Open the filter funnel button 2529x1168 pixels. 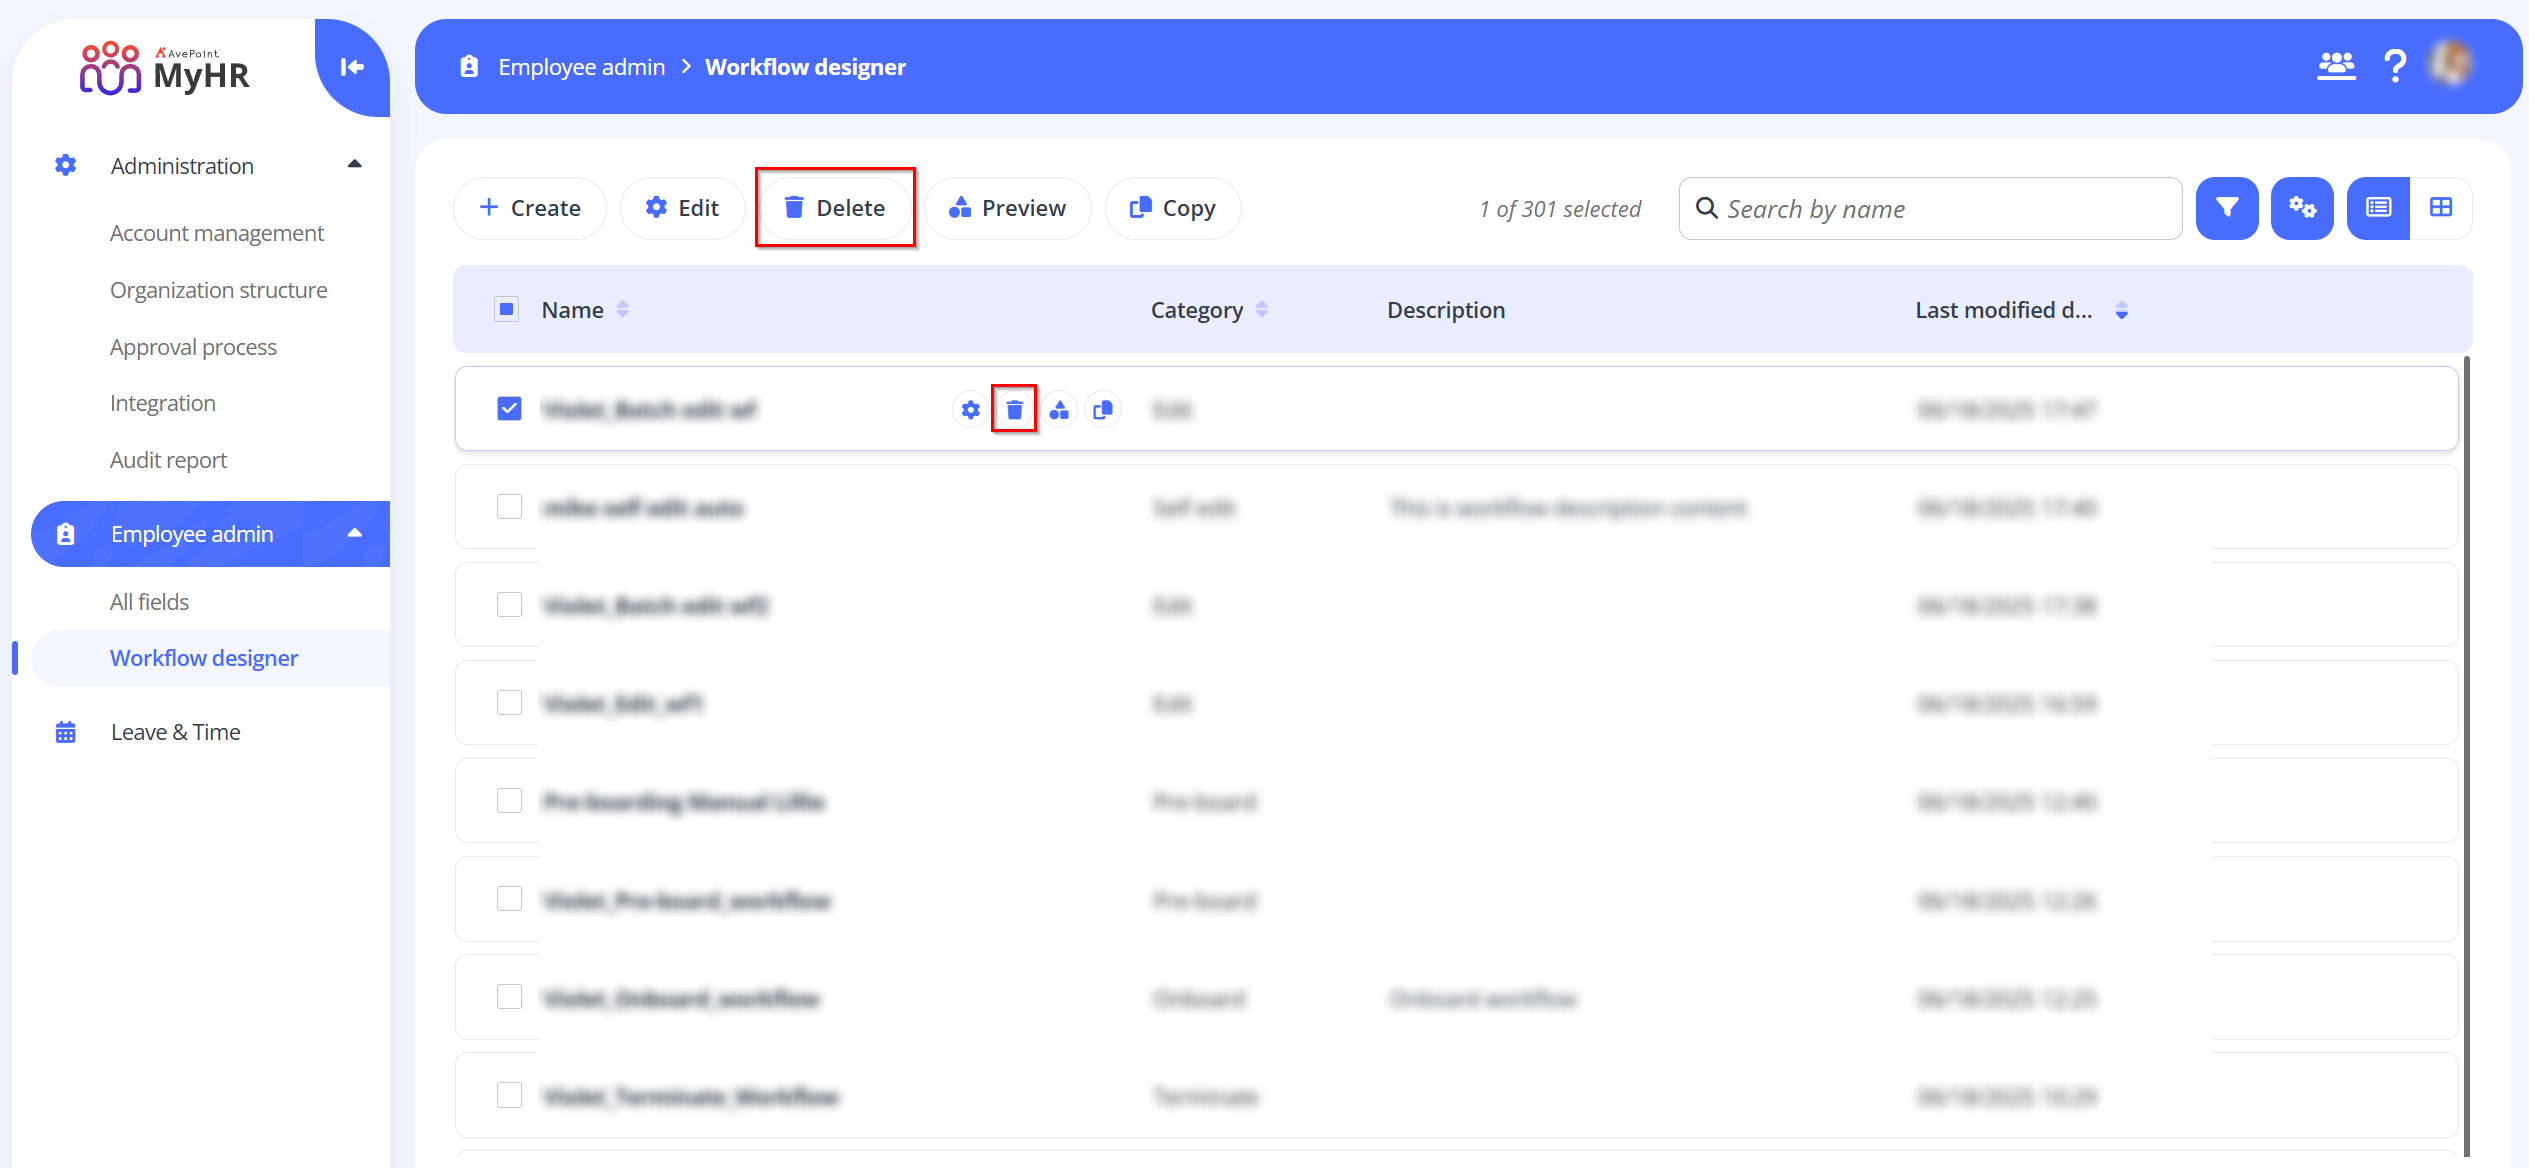tap(2227, 208)
